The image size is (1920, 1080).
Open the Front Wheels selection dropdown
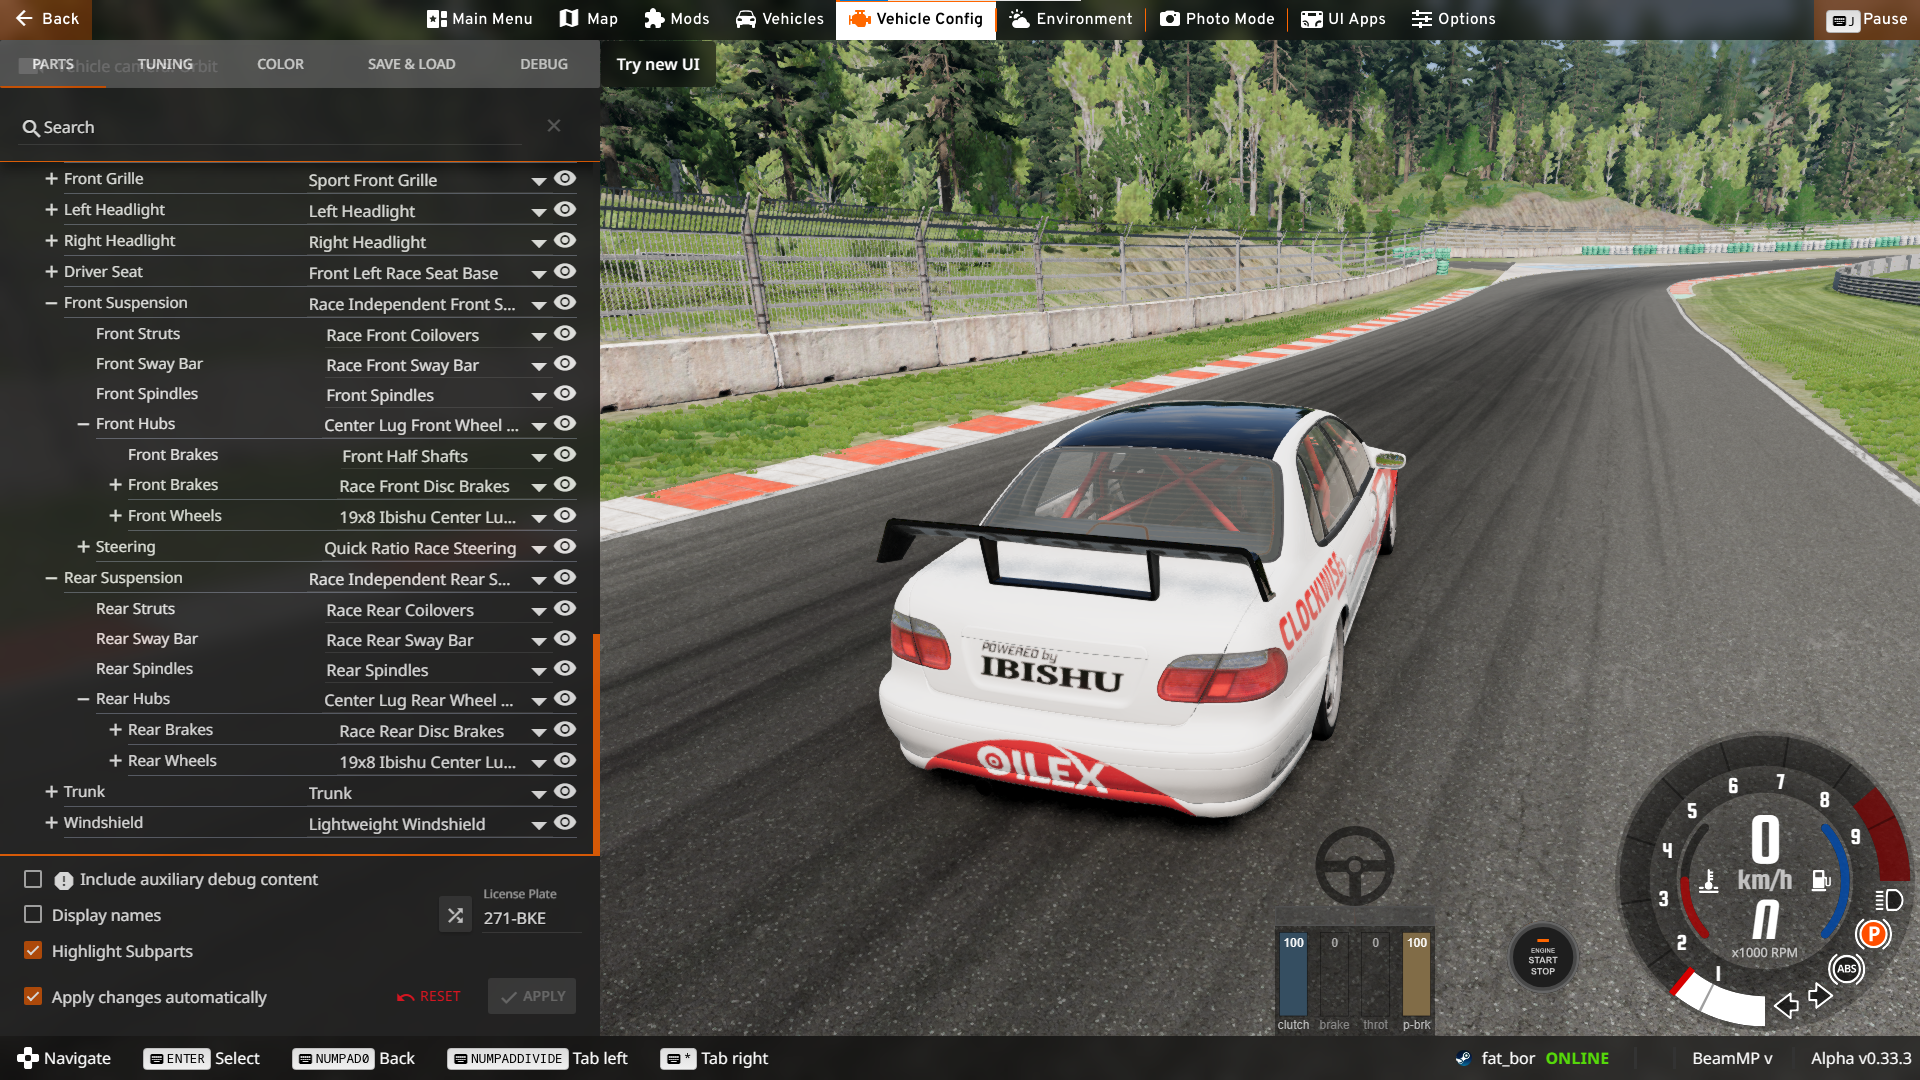pyautogui.click(x=443, y=517)
